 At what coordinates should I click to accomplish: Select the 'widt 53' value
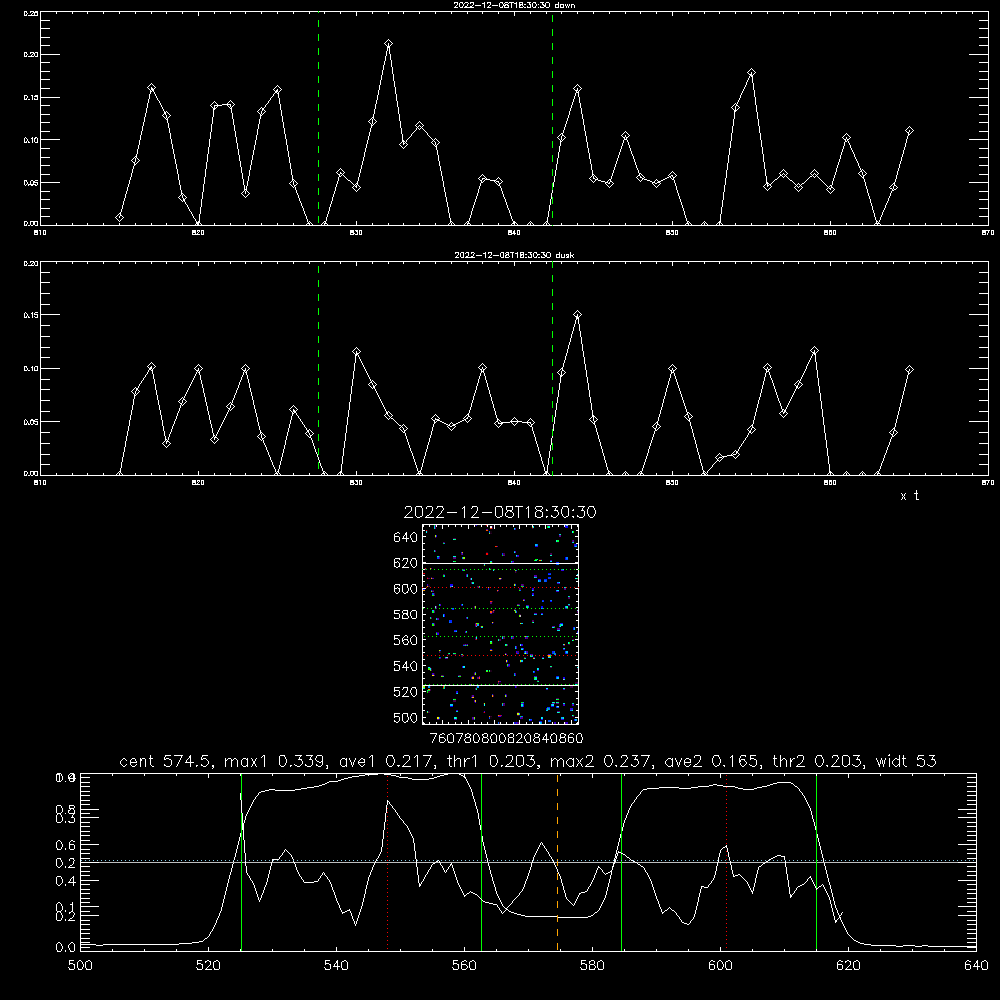point(906,761)
